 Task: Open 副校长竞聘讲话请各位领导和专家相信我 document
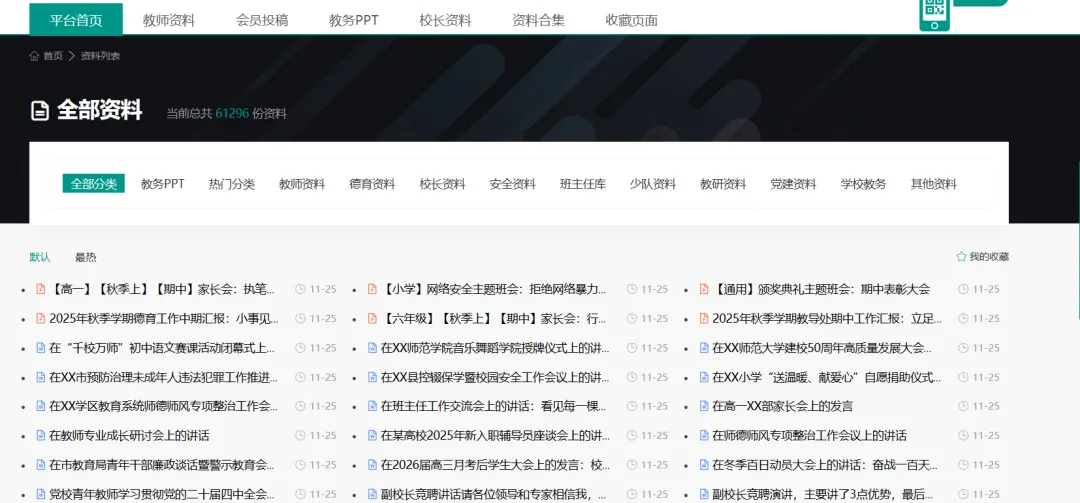(x=495, y=494)
